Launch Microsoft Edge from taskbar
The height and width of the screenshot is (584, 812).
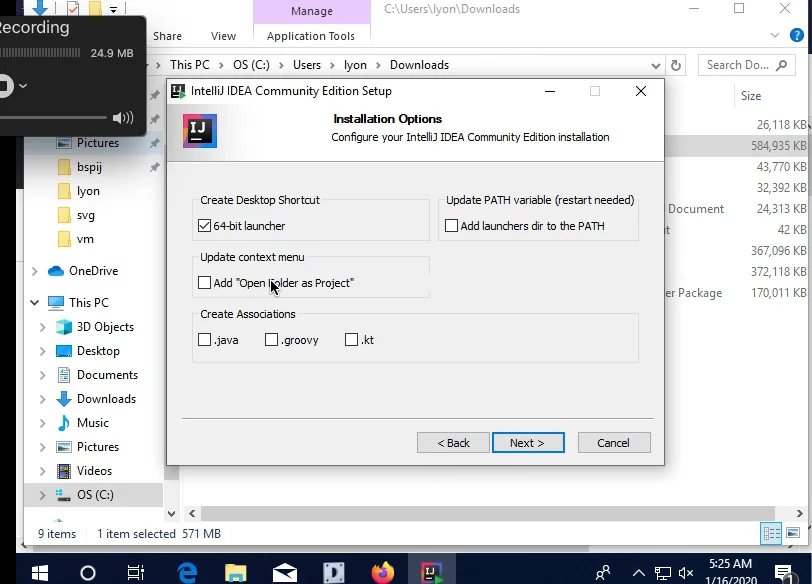pos(187,573)
